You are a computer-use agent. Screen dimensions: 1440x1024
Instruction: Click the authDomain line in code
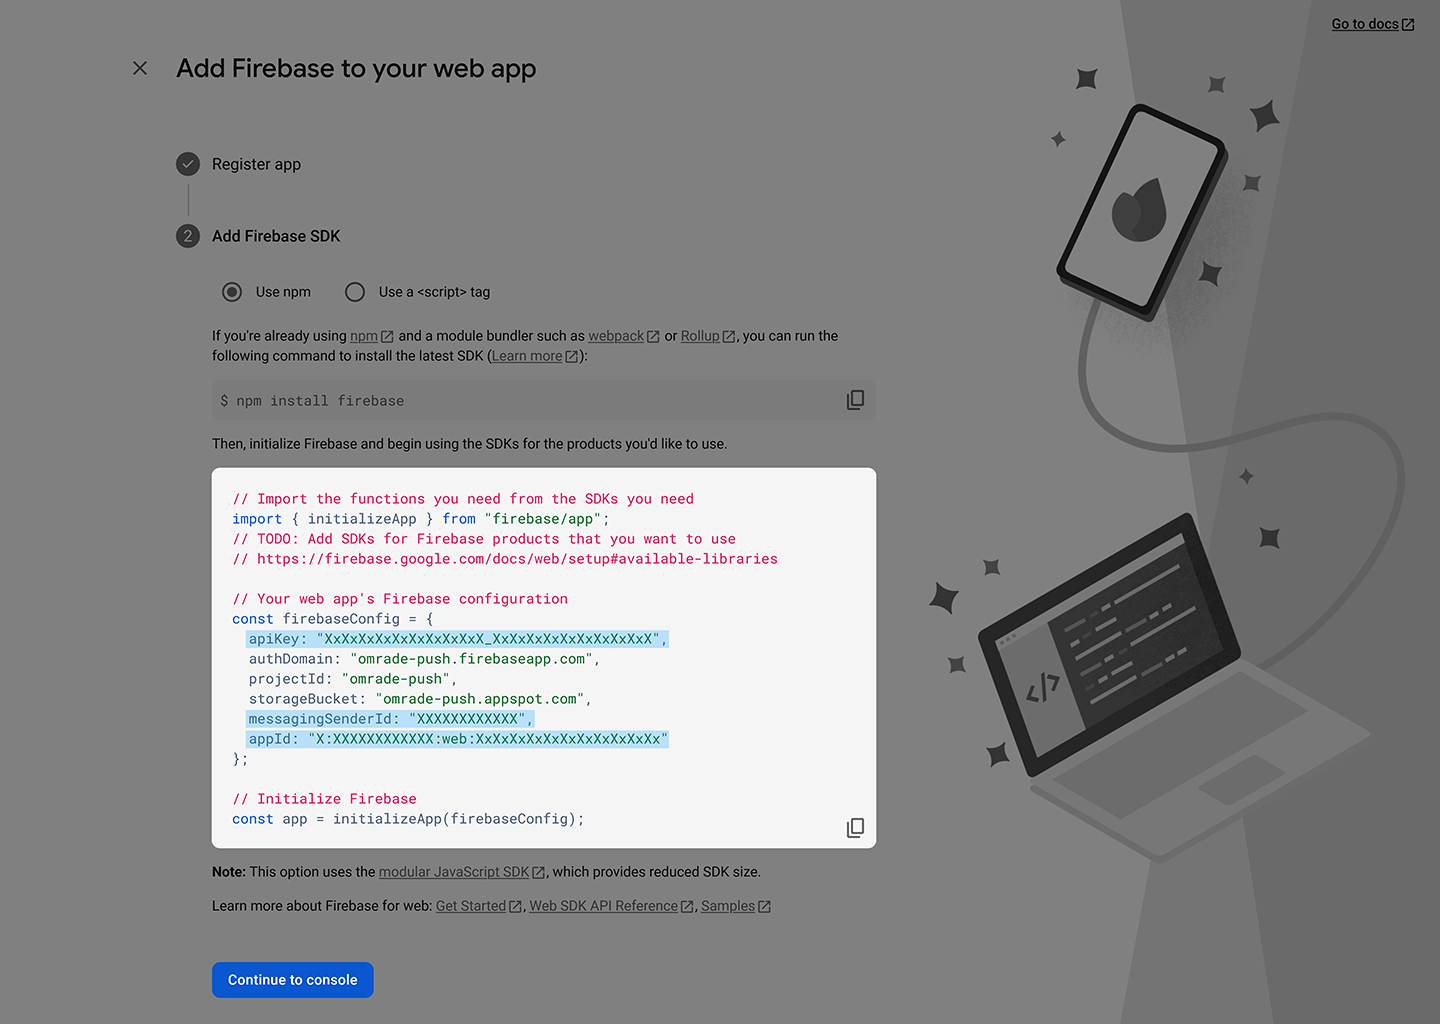[x=424, y=659]
